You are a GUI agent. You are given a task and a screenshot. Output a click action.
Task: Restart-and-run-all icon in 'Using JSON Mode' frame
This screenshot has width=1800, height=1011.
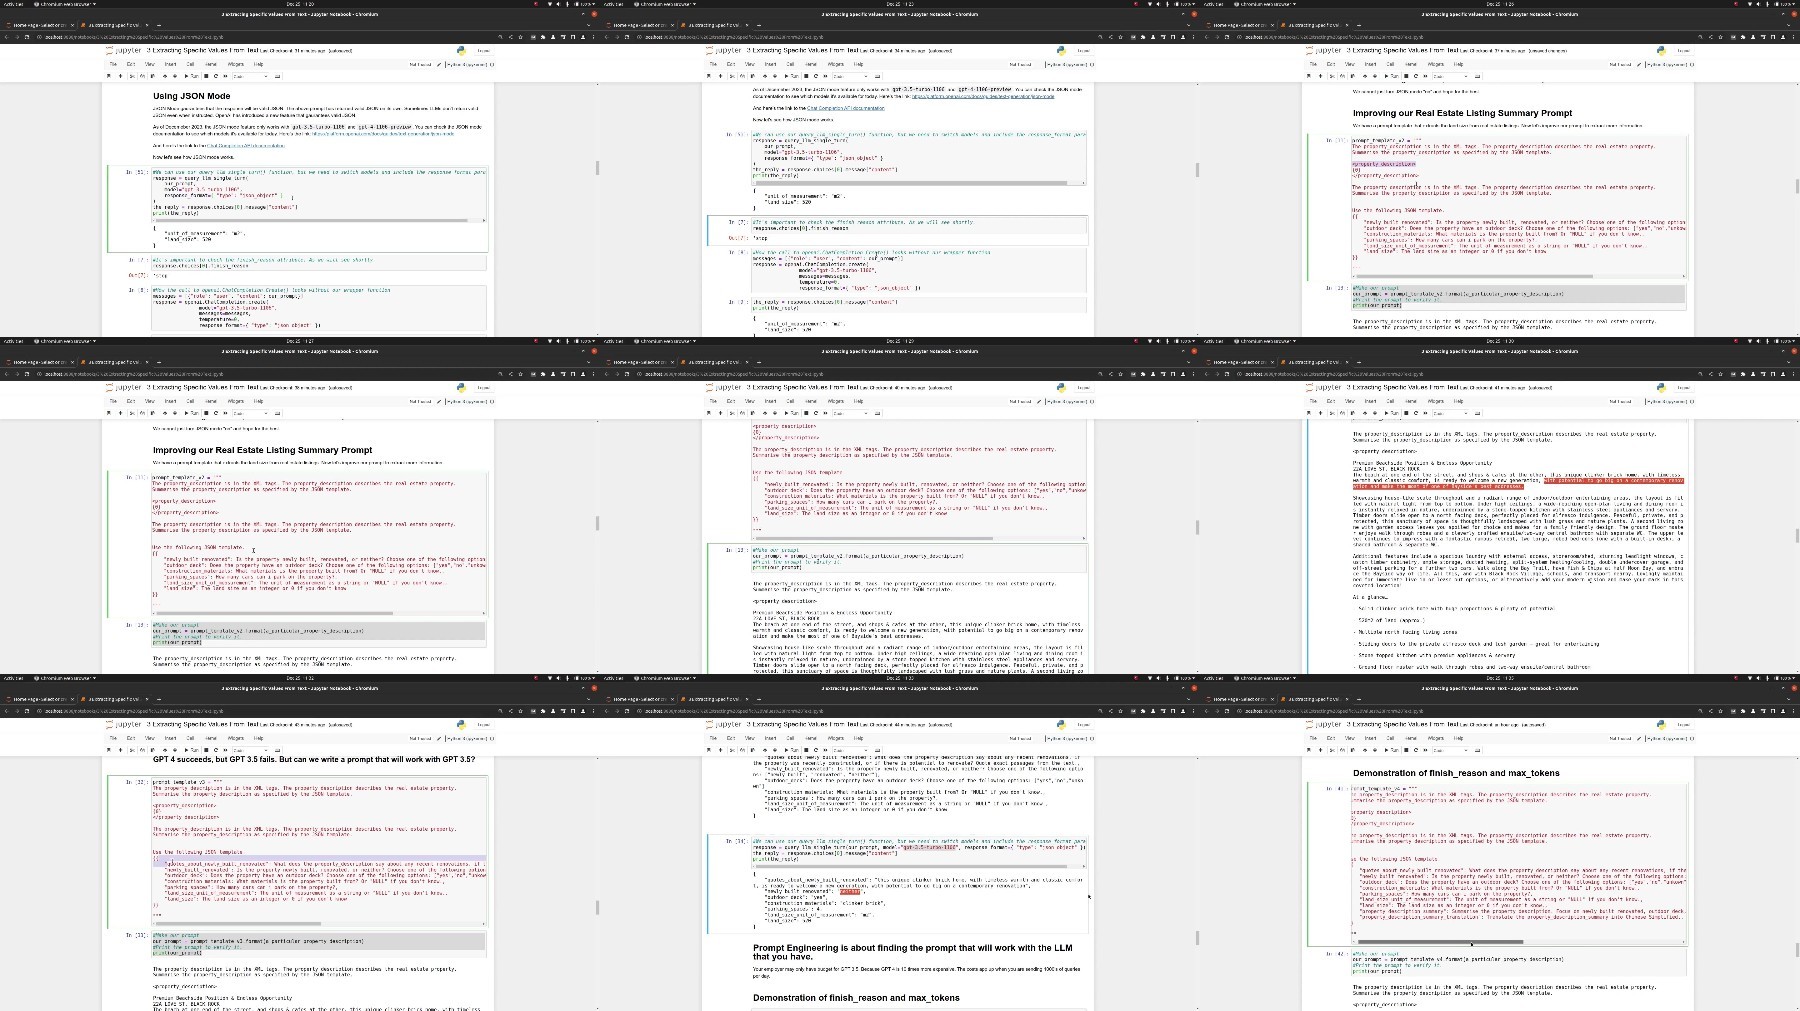click(225, 76)
